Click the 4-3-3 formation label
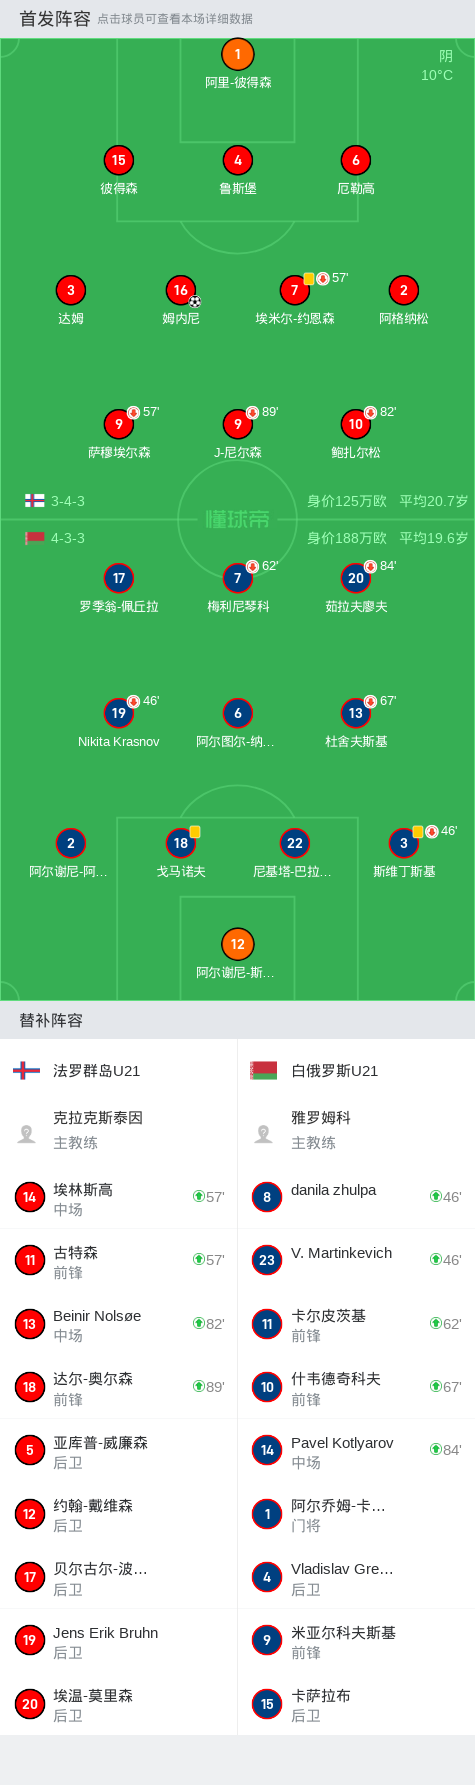The height and width of the screenshot is (1785, 475). pos(68,538)
